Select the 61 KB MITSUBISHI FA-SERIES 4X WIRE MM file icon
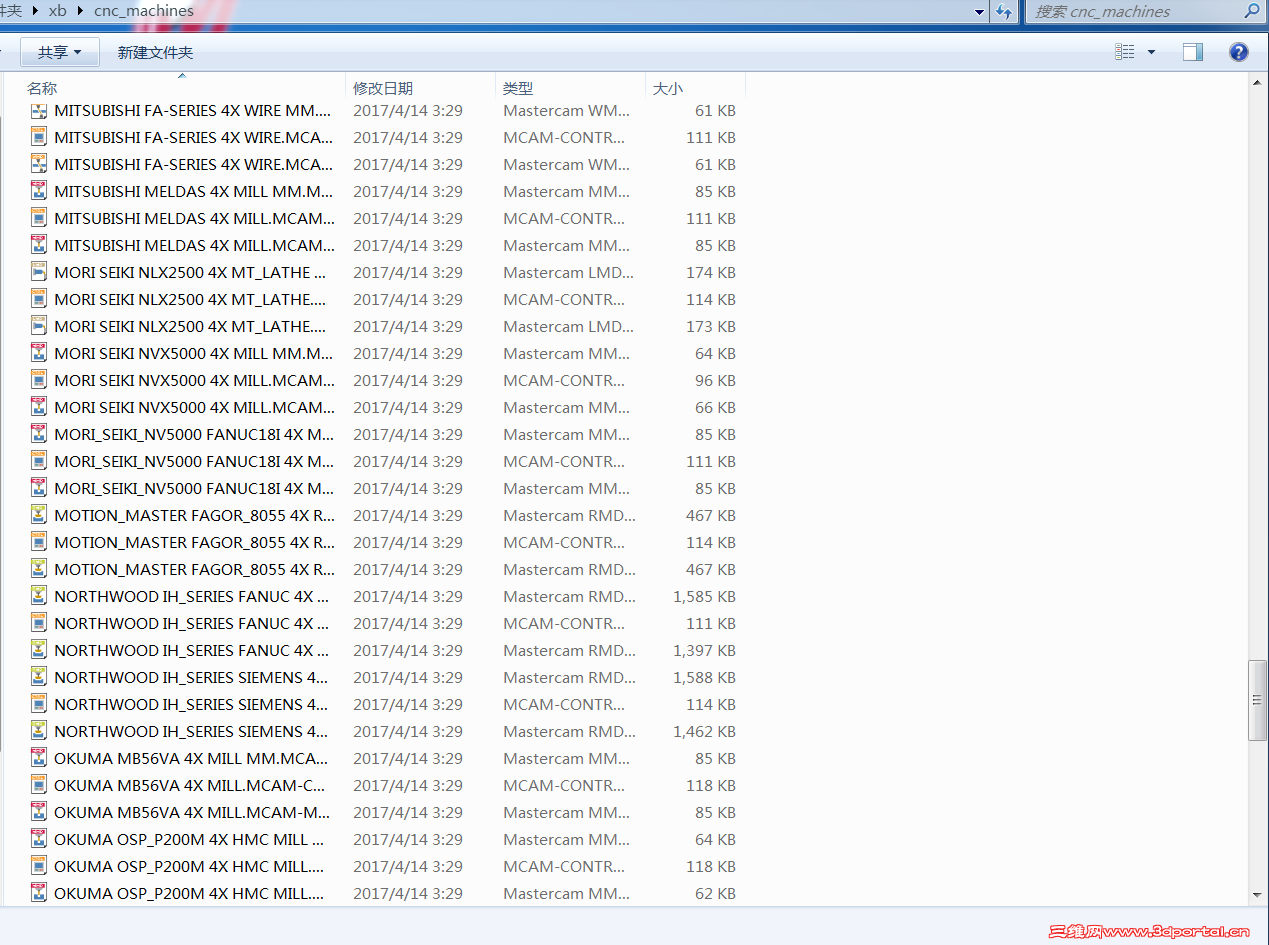The width and height of the screenshot is (1269, 945). pos(38,110)
